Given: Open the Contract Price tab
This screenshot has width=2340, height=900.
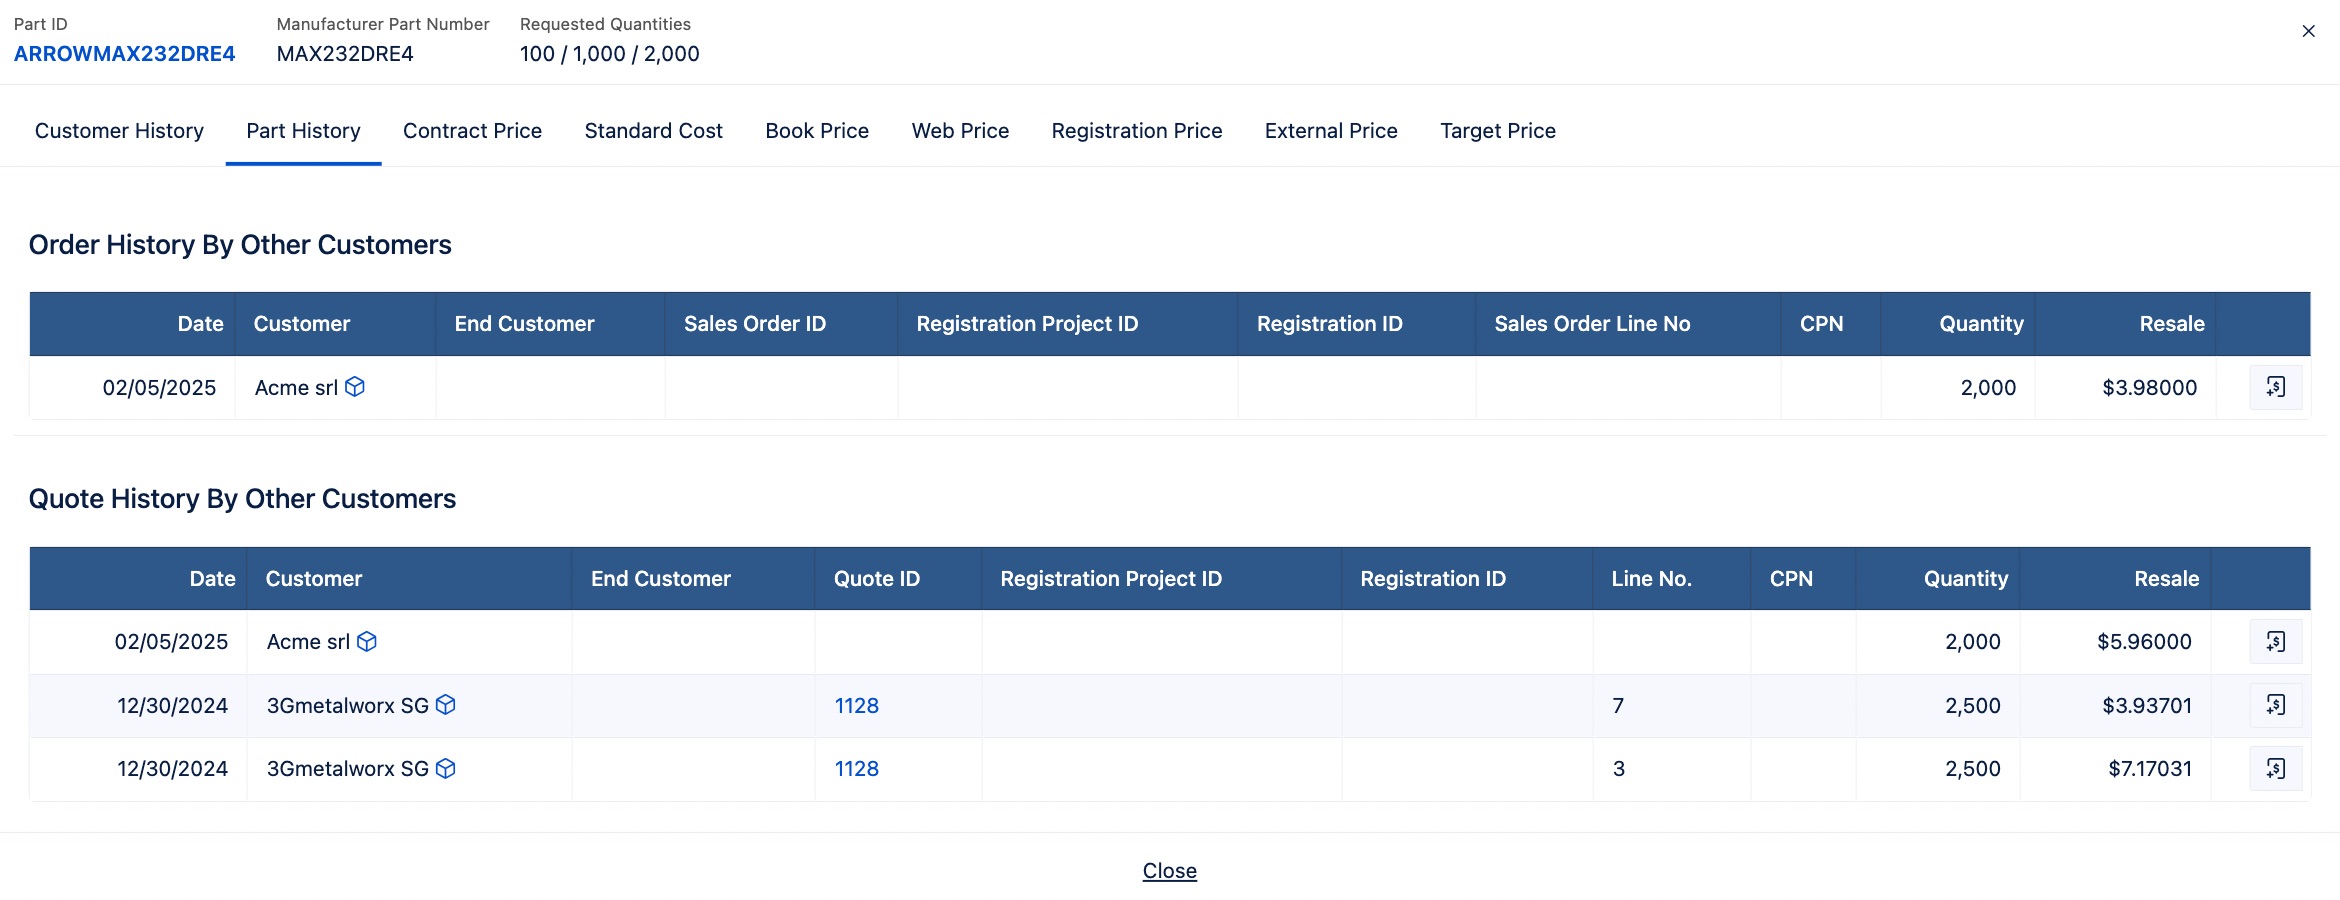Looking at the screenshot, I should pyautogui.click(x=472, y=131).
